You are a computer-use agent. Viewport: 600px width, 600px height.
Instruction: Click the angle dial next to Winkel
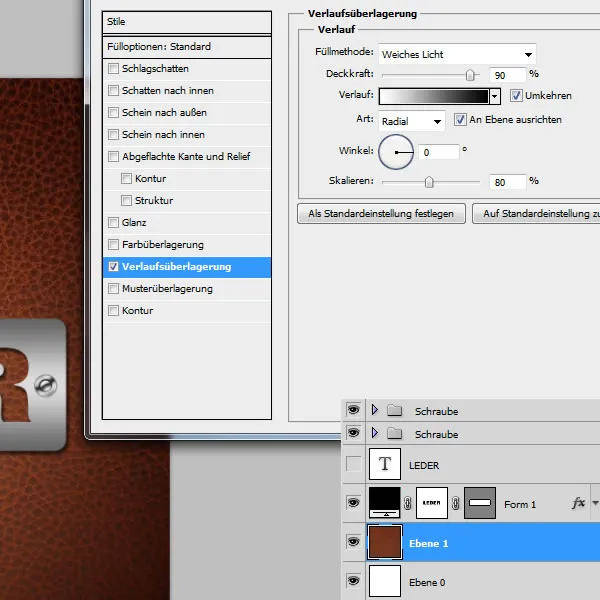pyautogui.click(x=396, y=152)
